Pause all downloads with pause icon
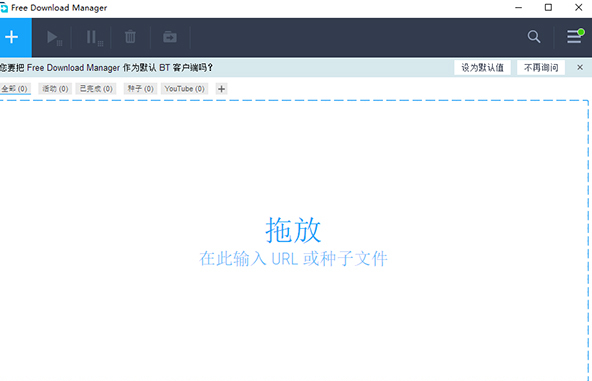 [x=94, y=37]
